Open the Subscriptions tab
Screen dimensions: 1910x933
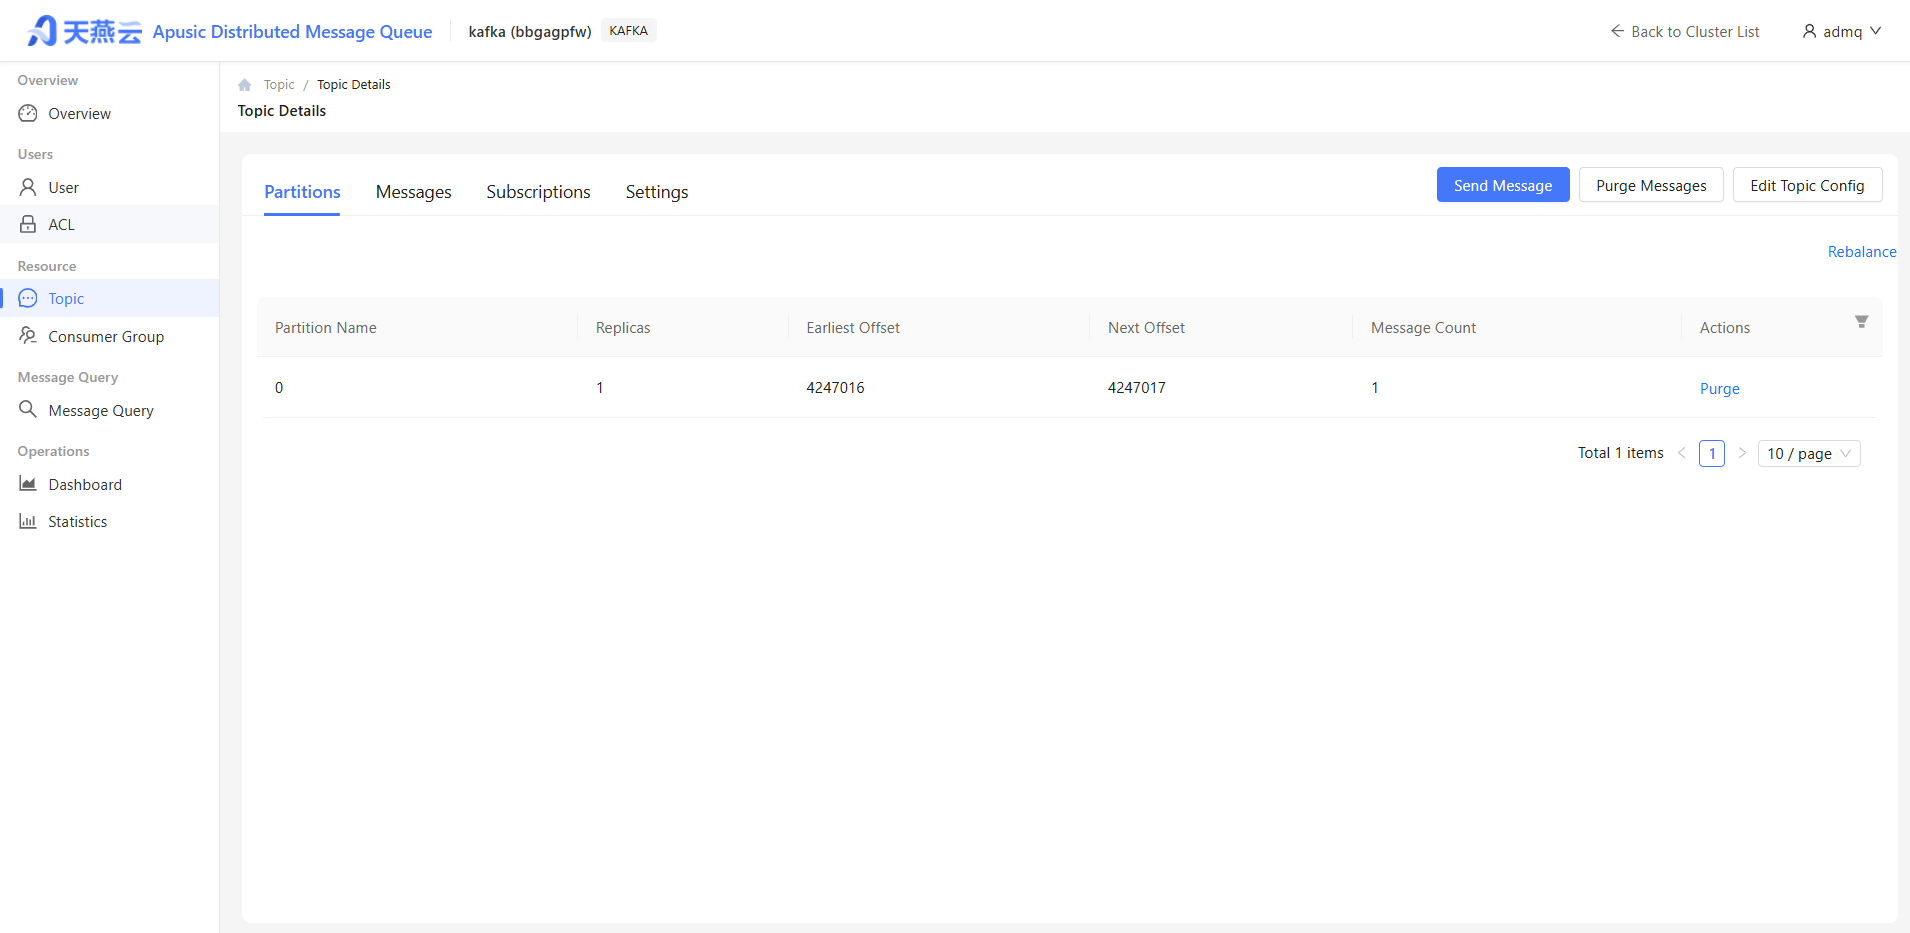click(538, 192)
